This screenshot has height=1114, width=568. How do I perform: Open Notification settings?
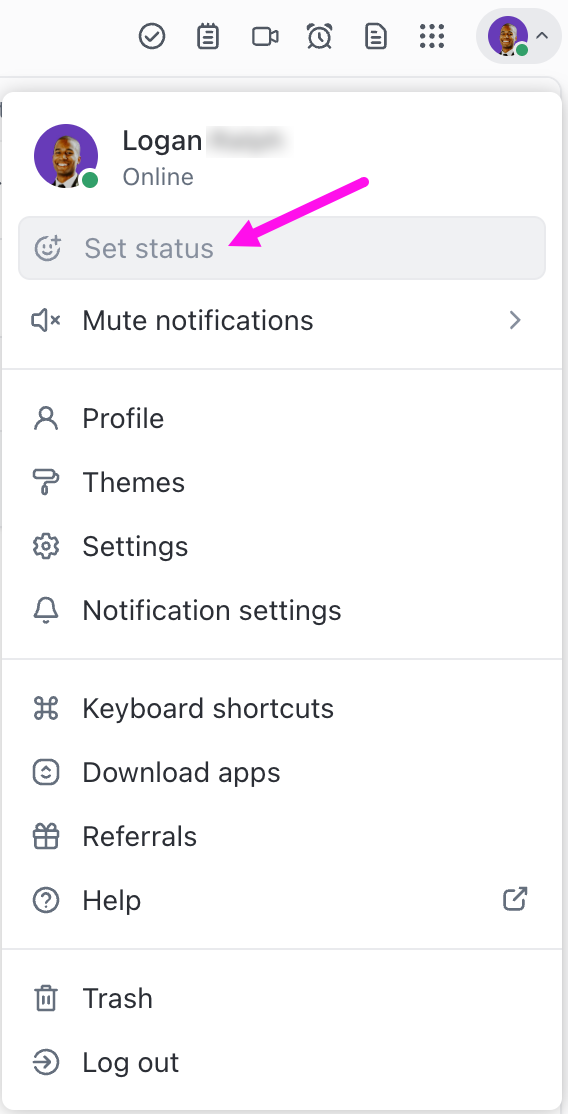coord(282,610)
